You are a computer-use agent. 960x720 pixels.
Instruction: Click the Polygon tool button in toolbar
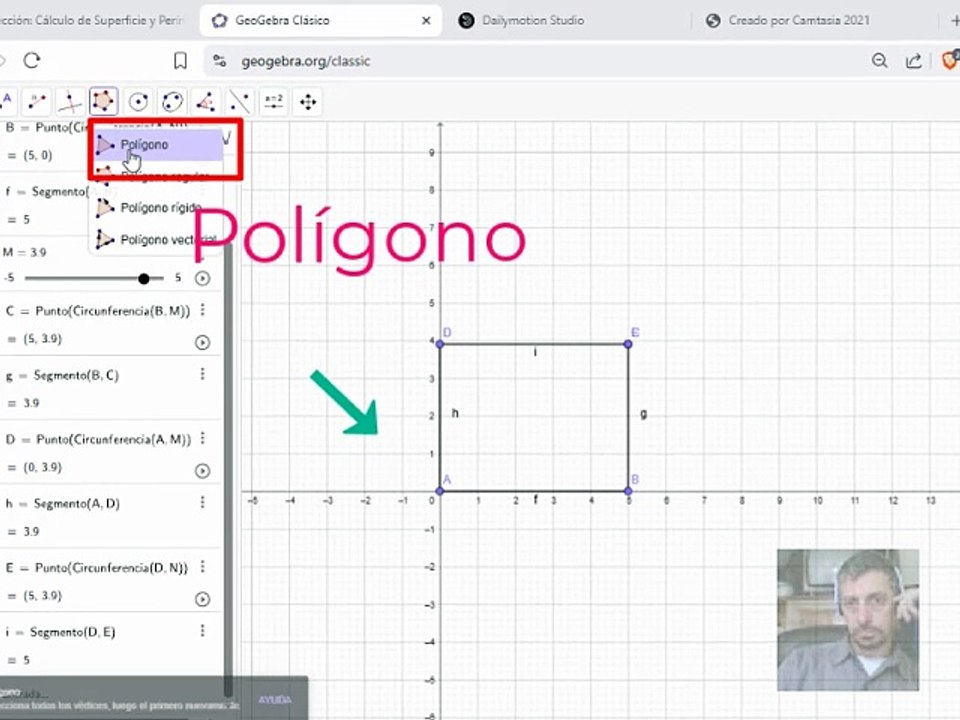click(x=103, y=101)
